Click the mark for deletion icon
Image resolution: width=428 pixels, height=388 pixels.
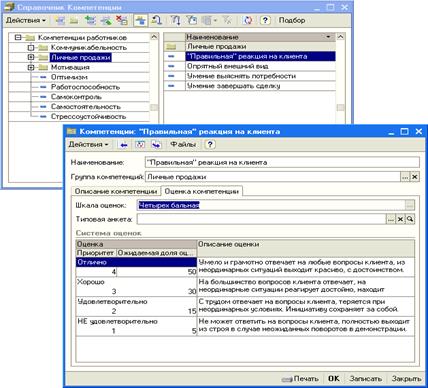pos(122,20)
